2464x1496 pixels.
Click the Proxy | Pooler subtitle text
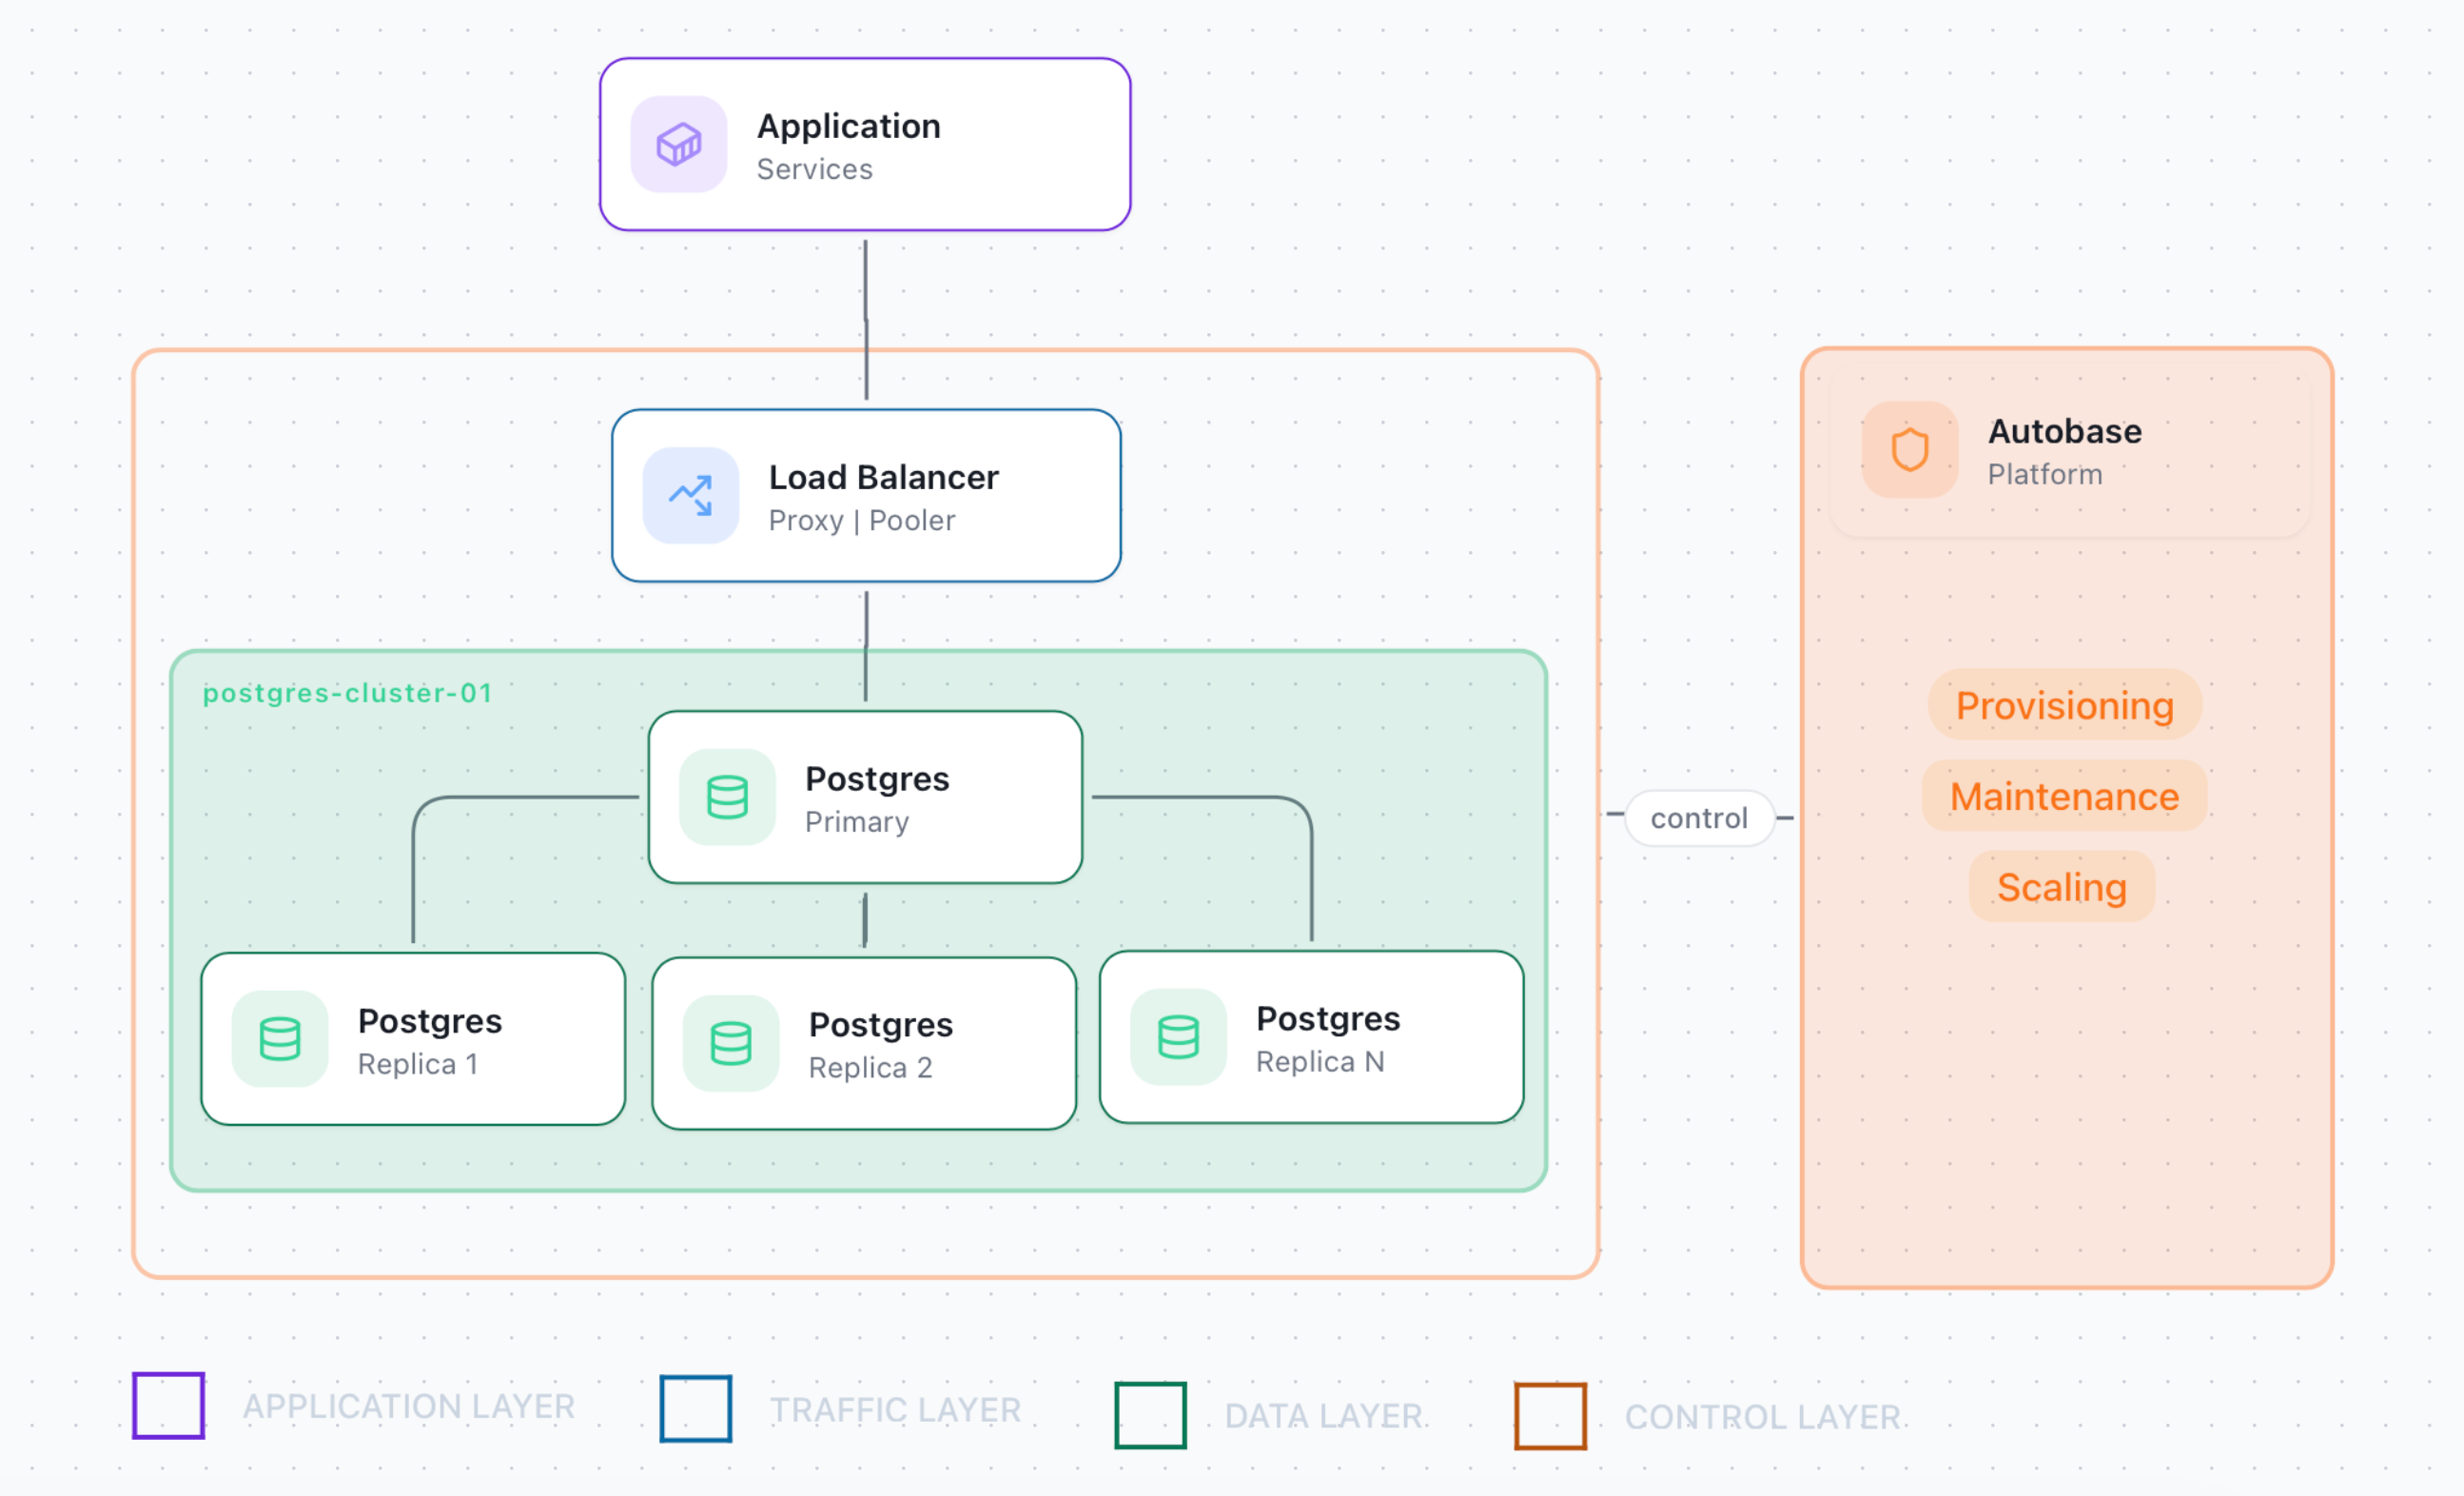(862, 520)
